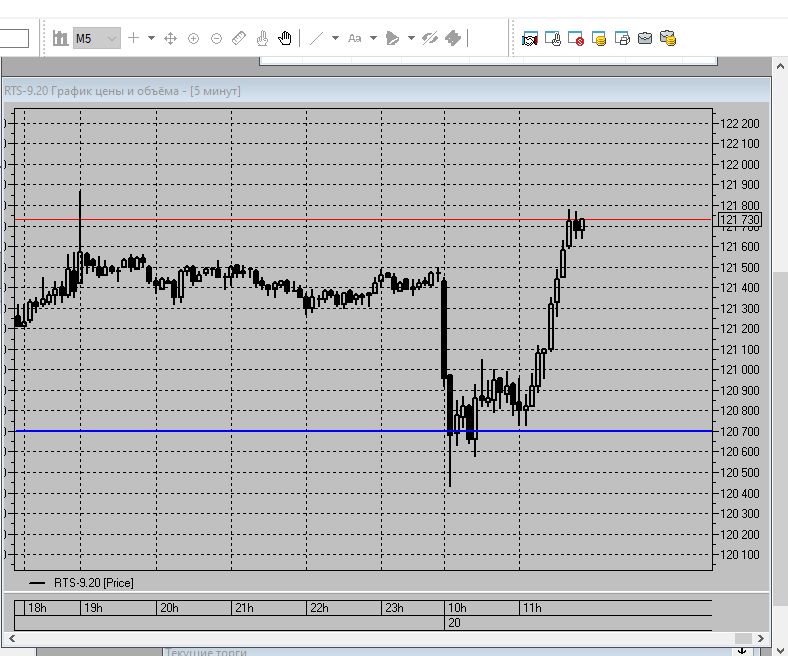788x656 pixels.
Task: Select the line drawing tool
Action: tap(316, 38)
